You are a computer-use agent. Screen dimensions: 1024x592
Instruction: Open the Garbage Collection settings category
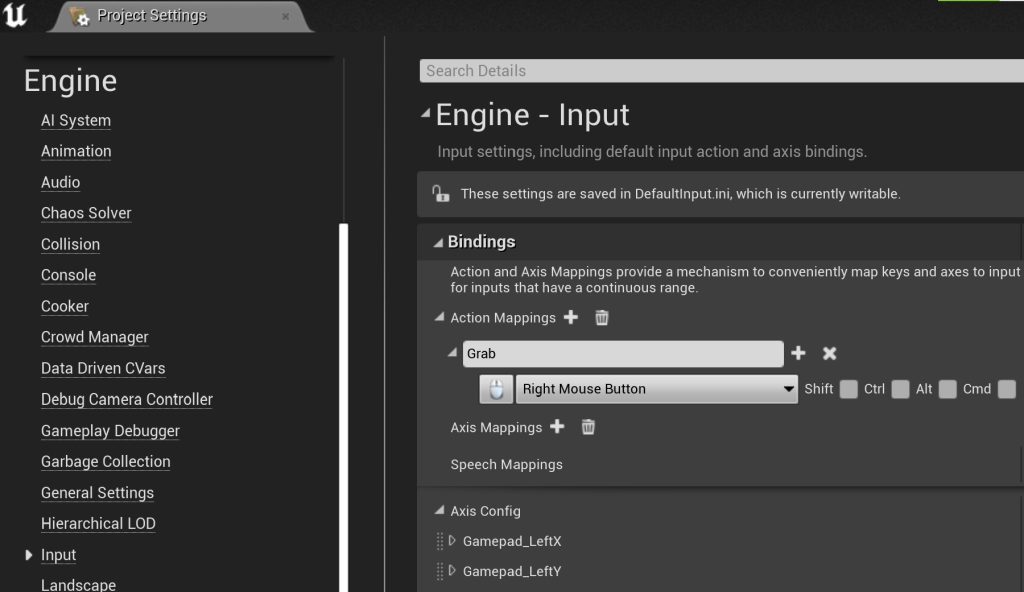pyautogui.click(x=105, y=461)
